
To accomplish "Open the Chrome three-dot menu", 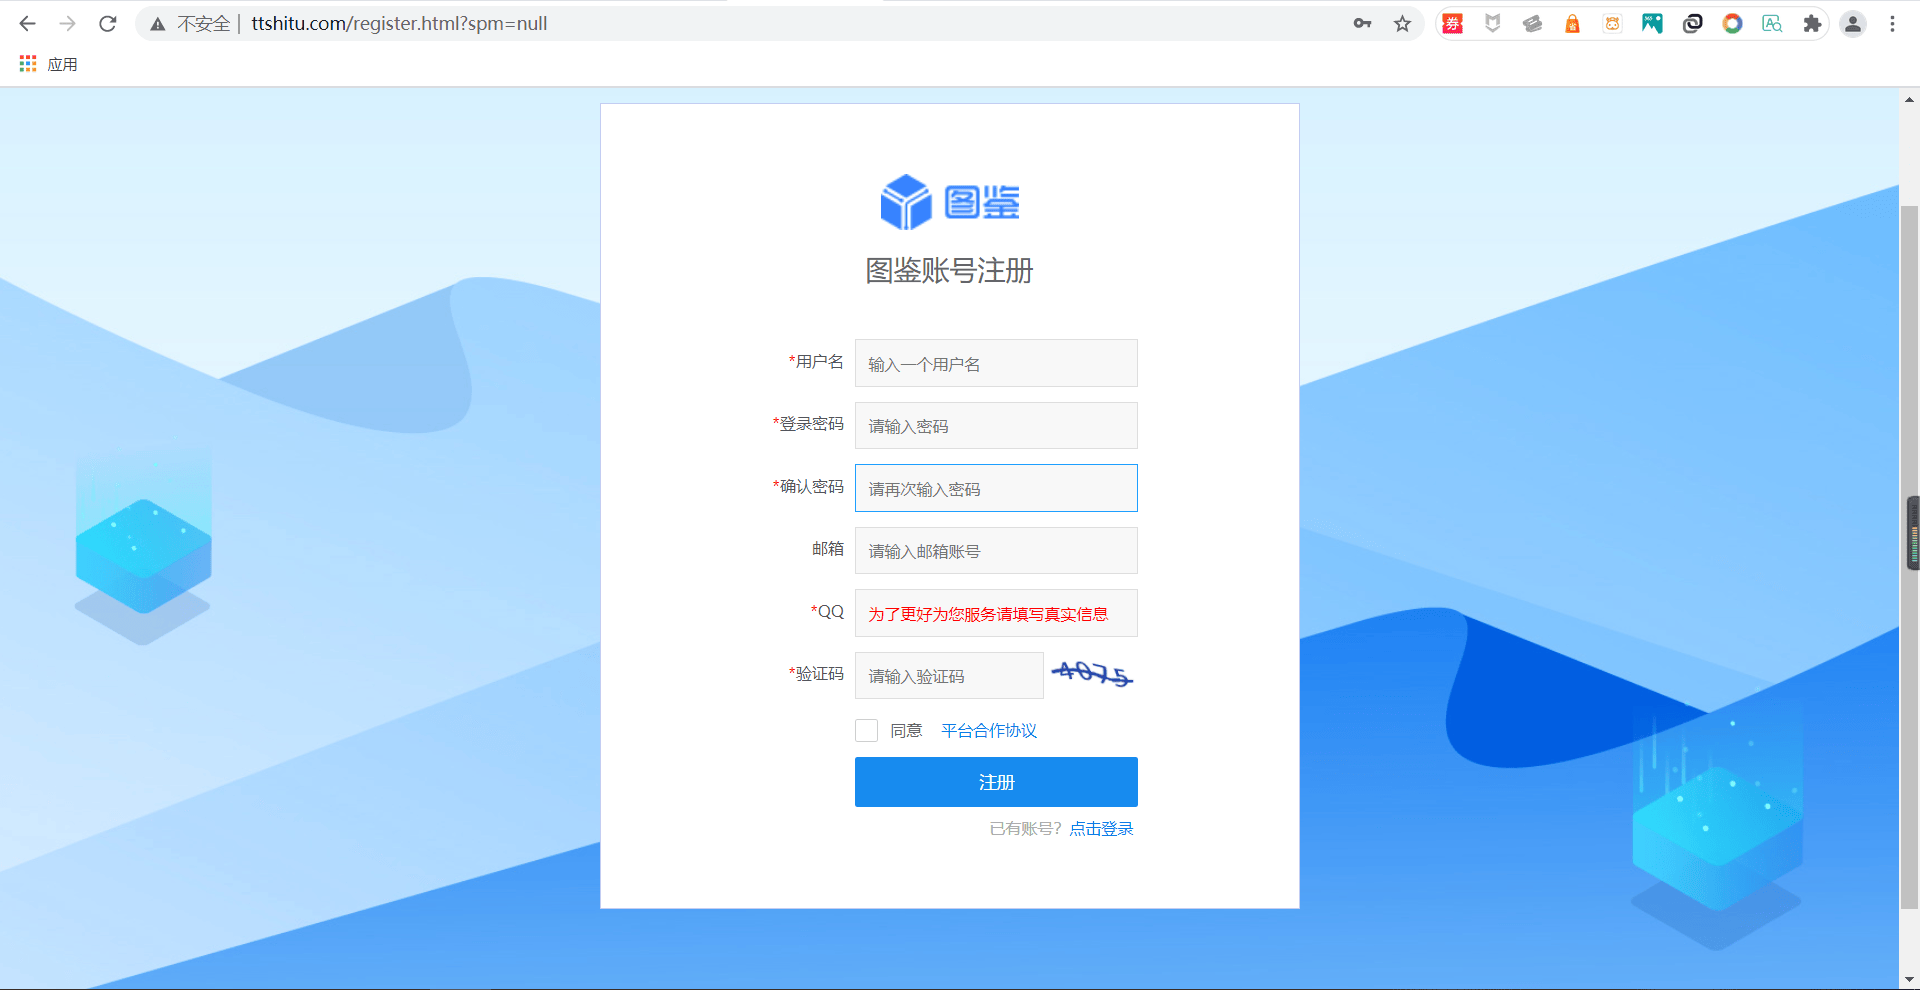I will pos(1892,23).
